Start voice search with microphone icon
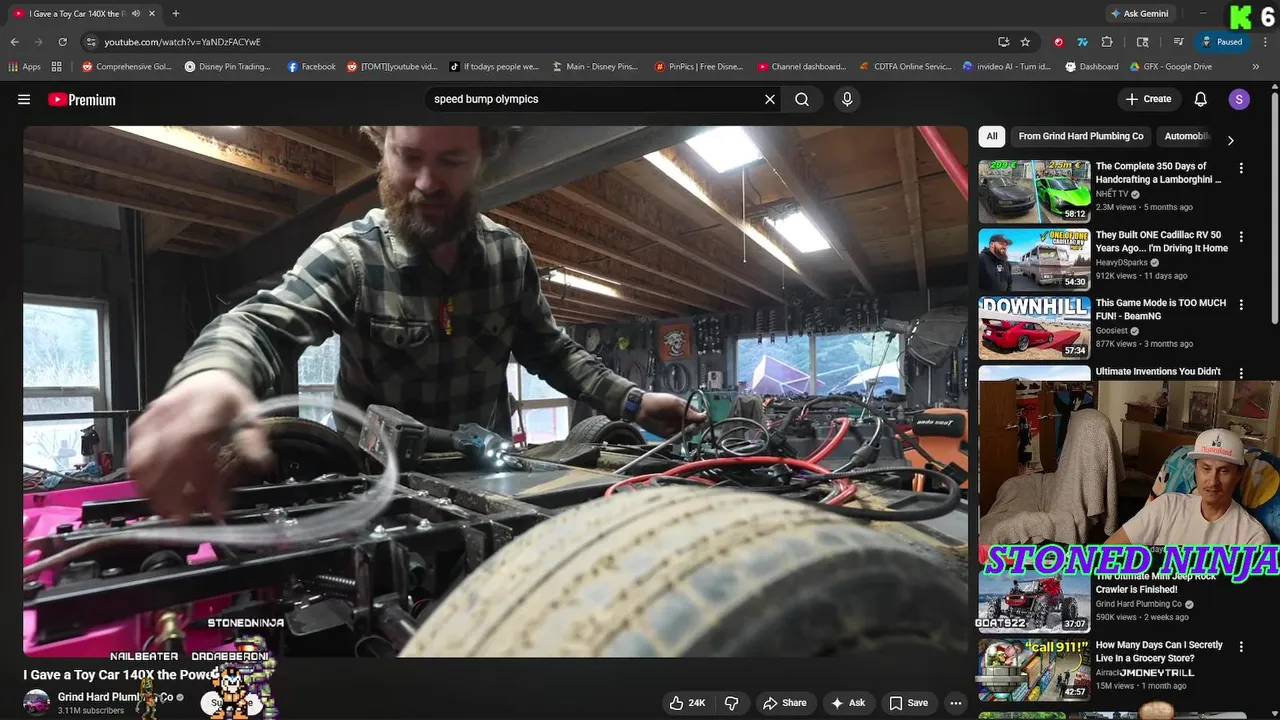This screenshot has height=720, width=1280. (x=847, y=99)
